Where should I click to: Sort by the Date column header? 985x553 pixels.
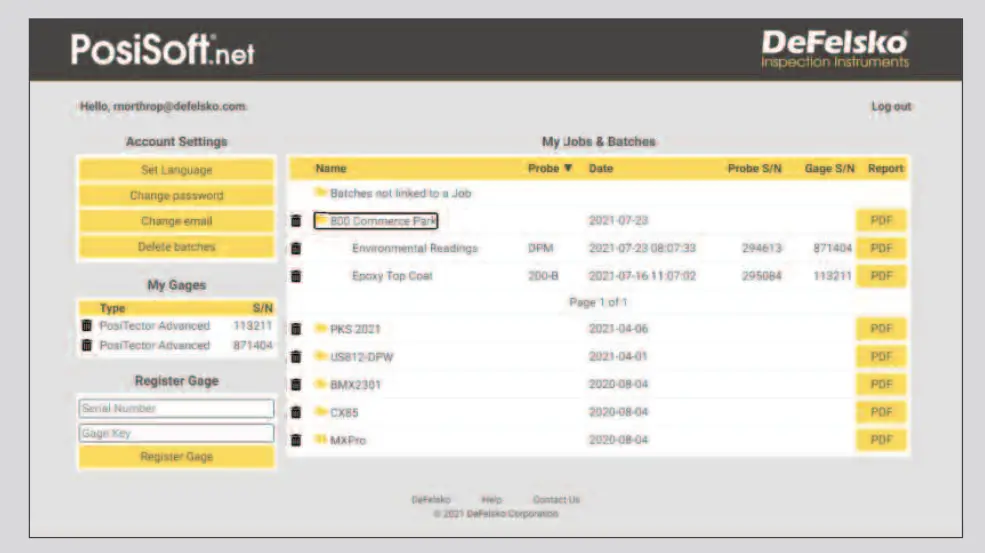click(601, 168)
